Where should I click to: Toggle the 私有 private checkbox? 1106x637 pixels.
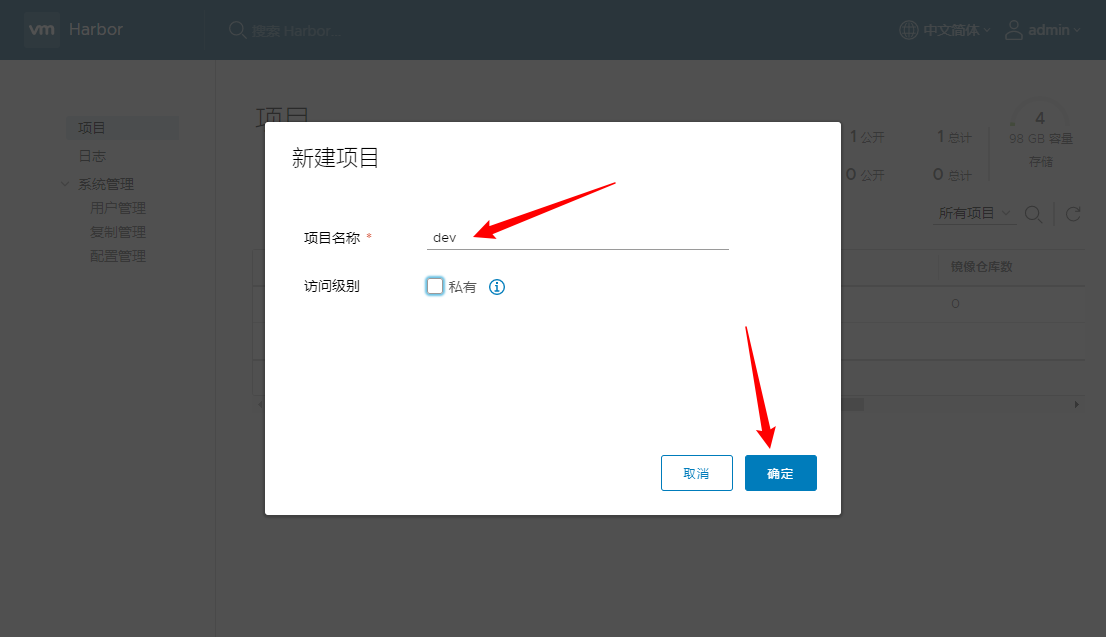(x=434, y=286)
